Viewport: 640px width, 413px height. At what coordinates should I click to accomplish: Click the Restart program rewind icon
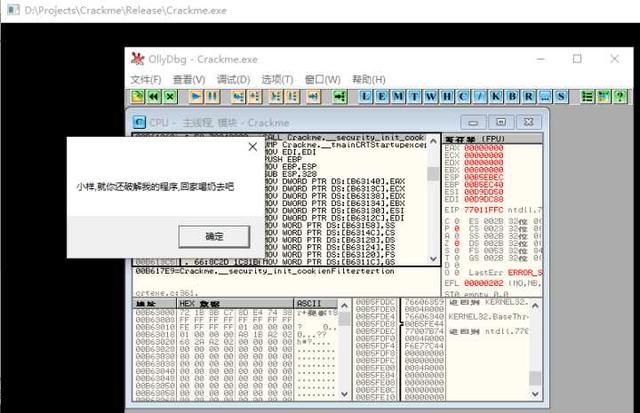(x=154, y=96)
